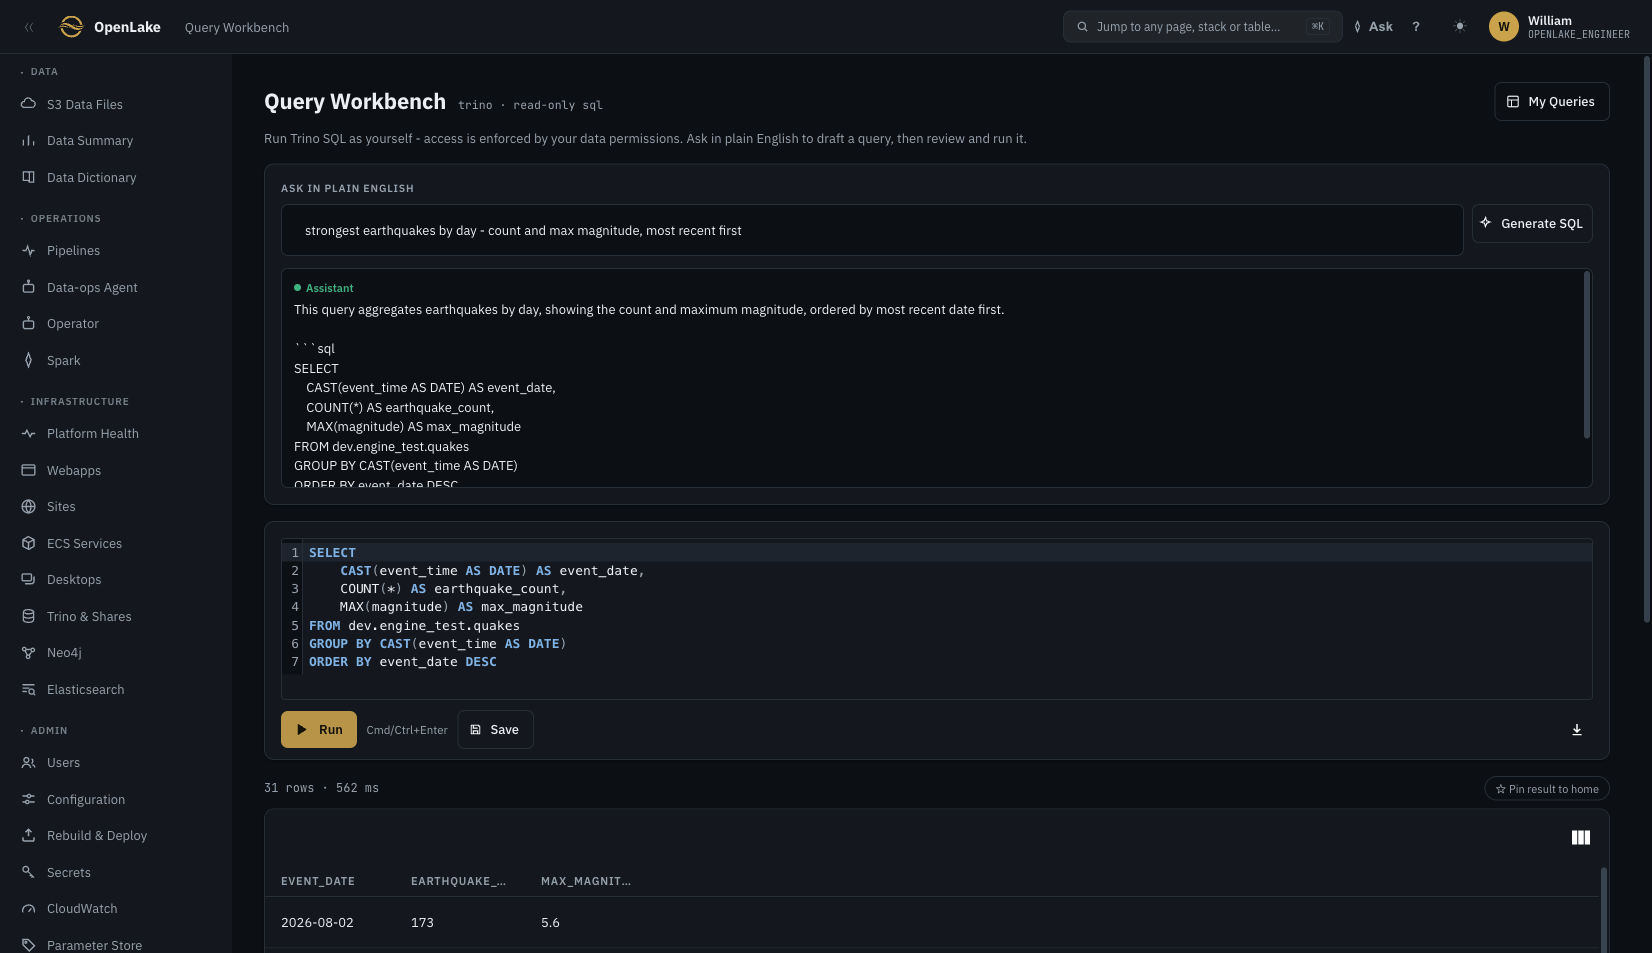Open the William user account menu
This screenshot has width=1652, height=953.
point(1559,27)
